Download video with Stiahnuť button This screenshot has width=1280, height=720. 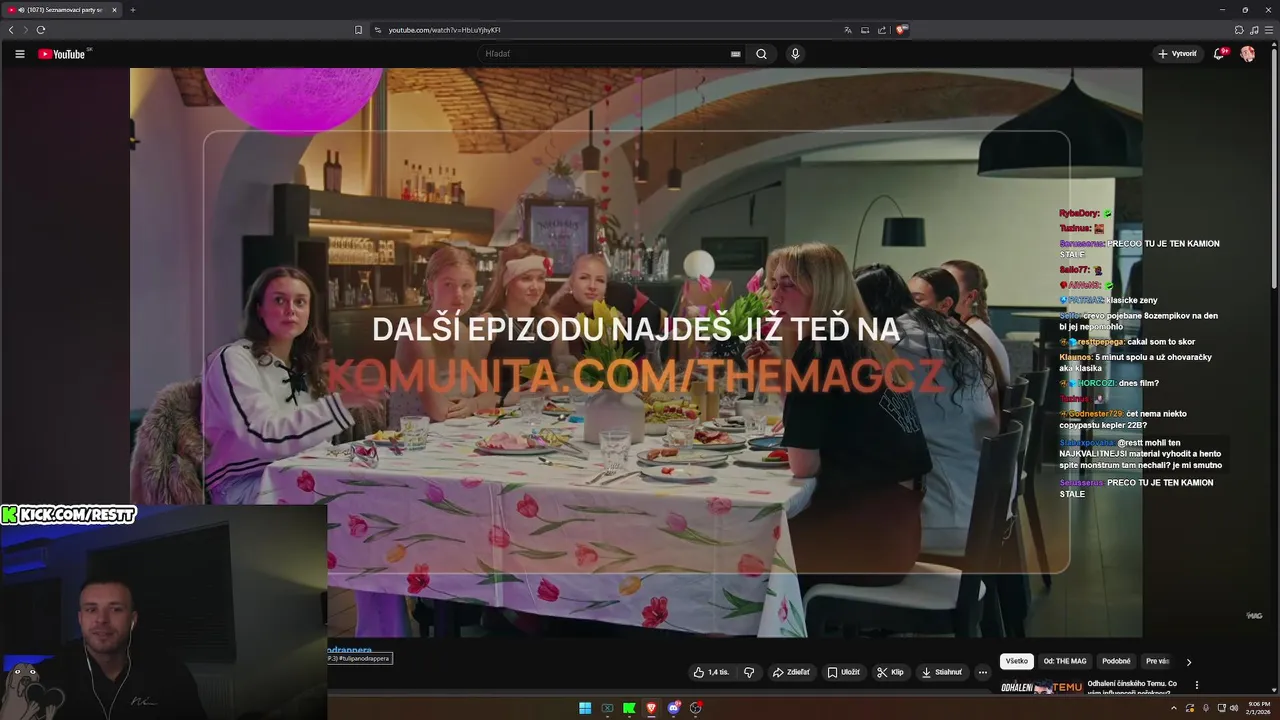coord(942,672)
